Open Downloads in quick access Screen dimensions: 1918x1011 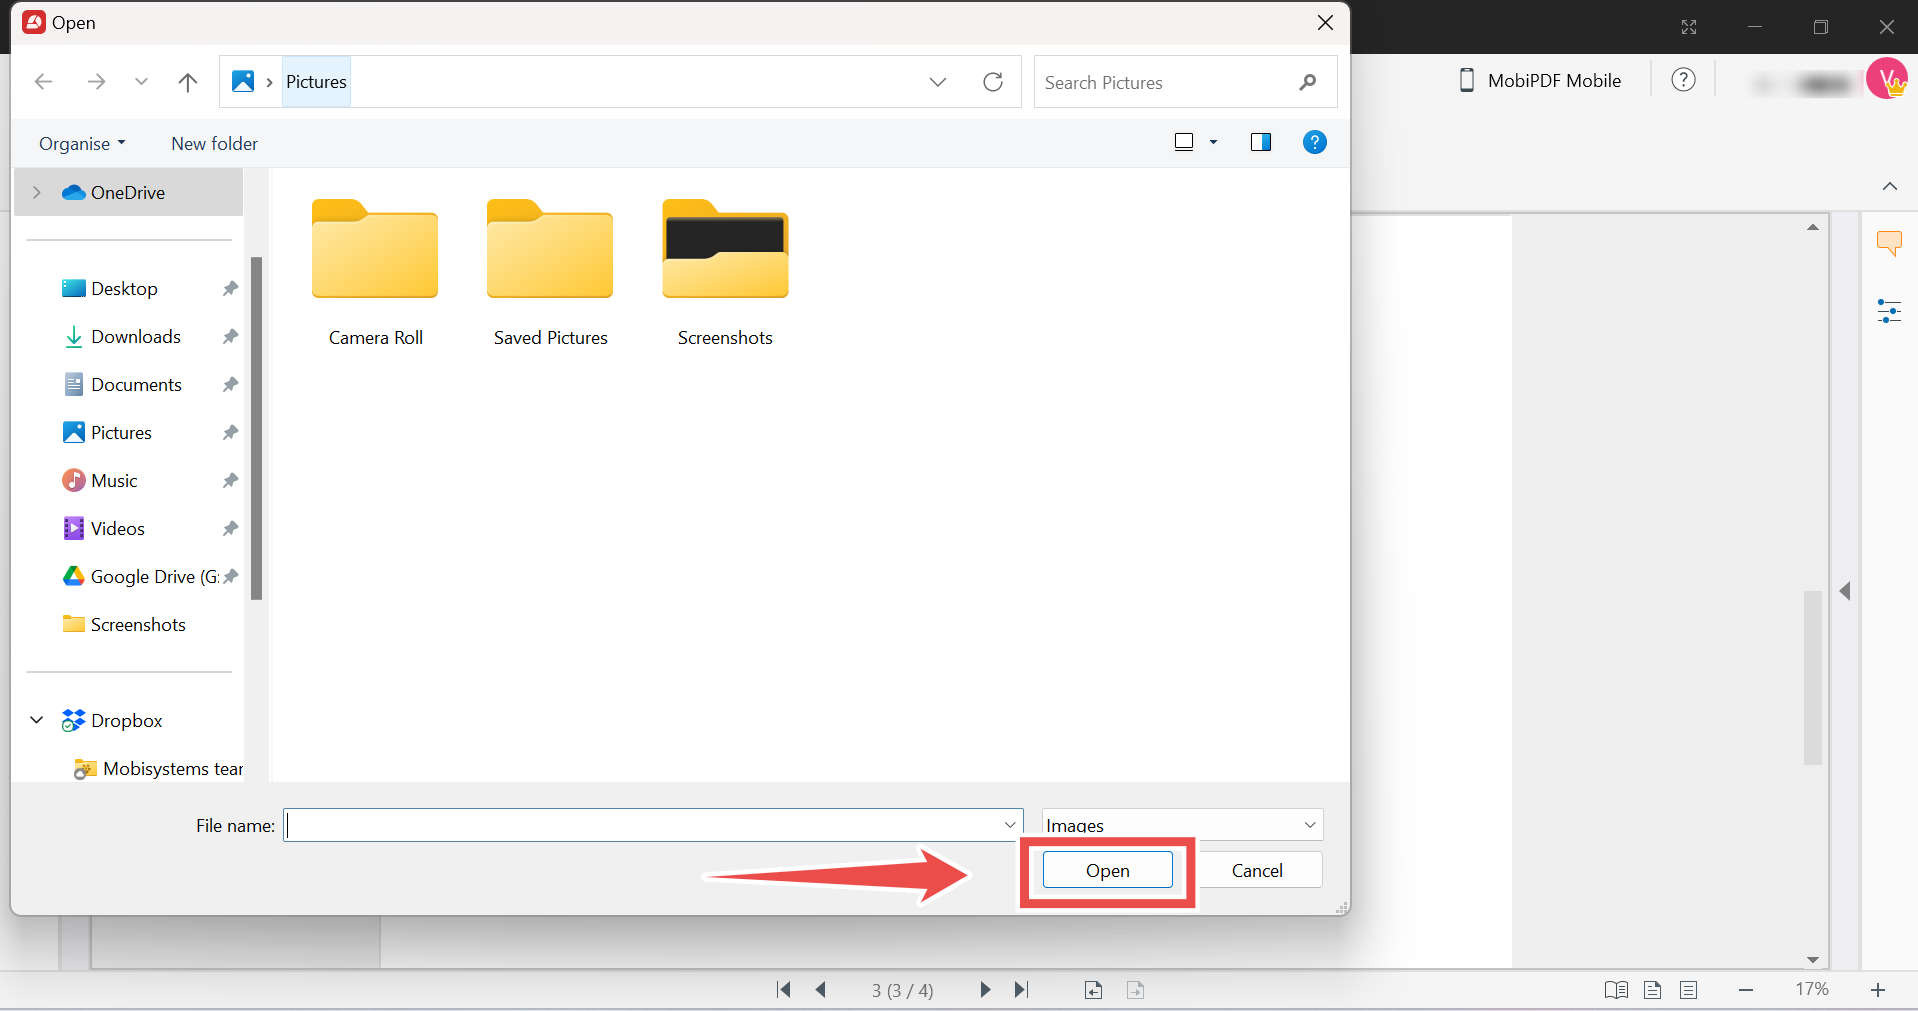point(136,336)
